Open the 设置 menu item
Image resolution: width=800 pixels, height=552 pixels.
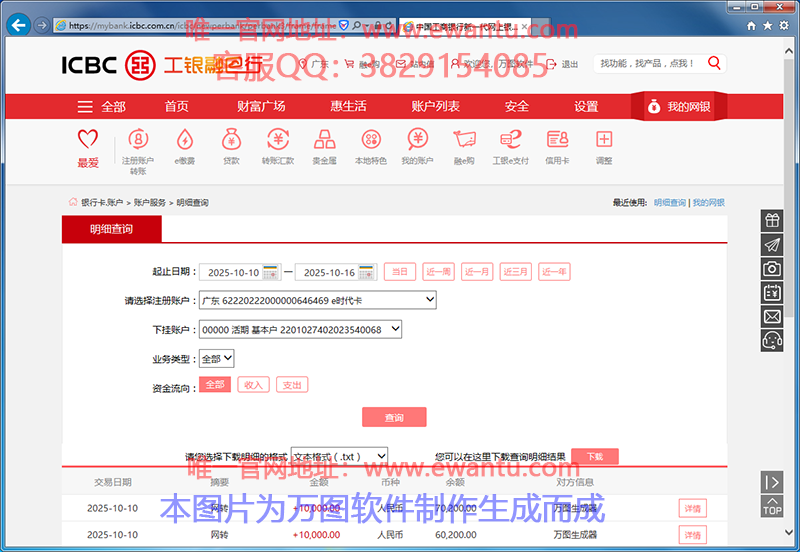point(586,106)
